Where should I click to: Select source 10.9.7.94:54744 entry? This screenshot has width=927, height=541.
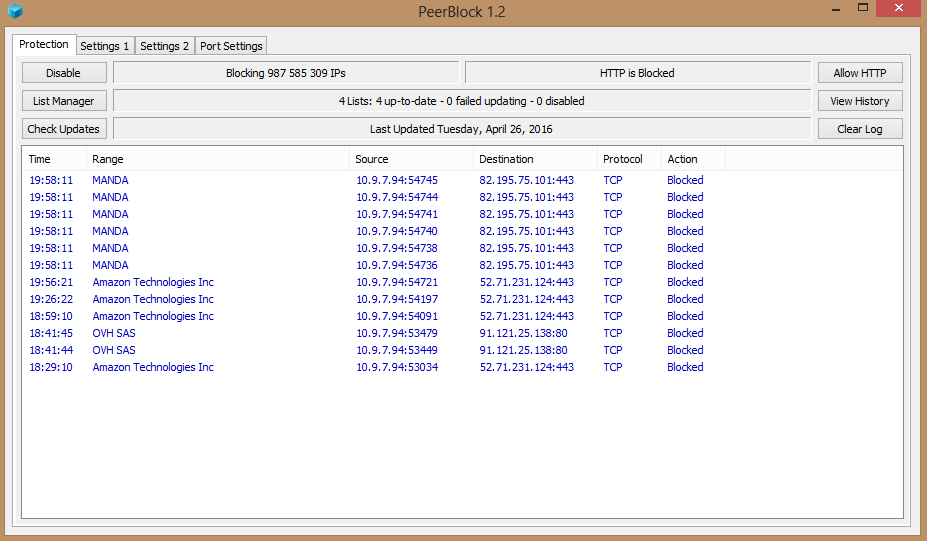point(397,197)
